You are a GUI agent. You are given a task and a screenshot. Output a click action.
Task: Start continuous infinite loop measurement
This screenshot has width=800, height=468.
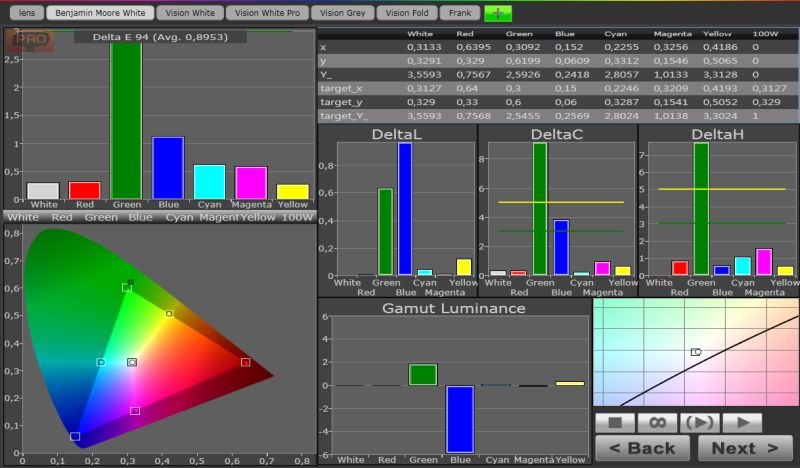pos(657,423)
